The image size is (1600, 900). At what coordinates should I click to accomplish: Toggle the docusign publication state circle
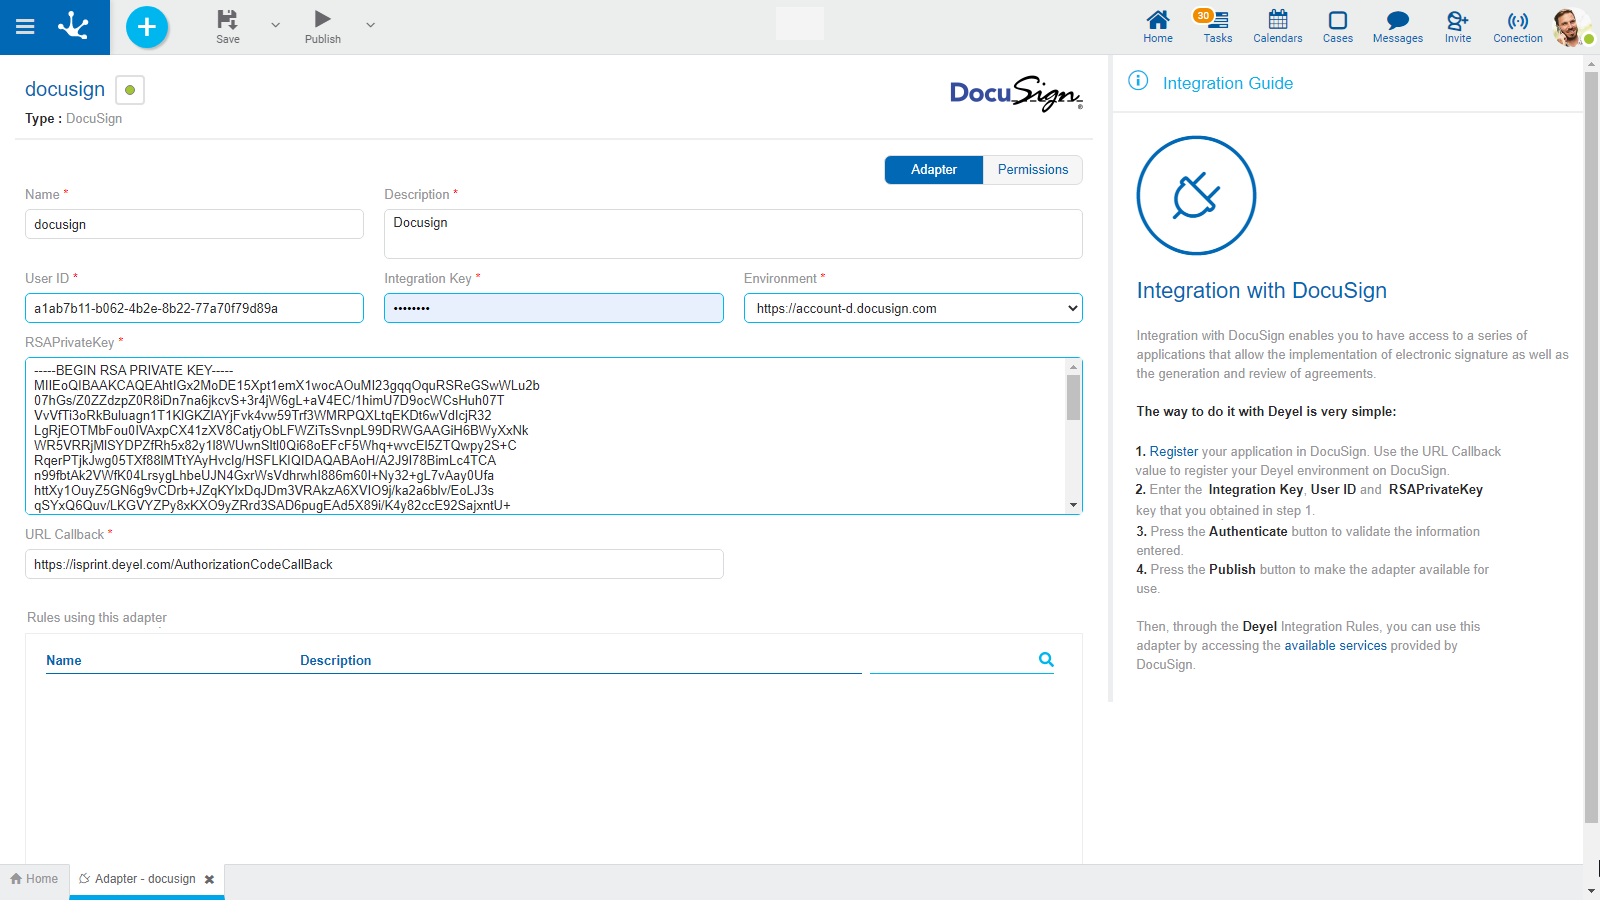(x=129, y=89)
